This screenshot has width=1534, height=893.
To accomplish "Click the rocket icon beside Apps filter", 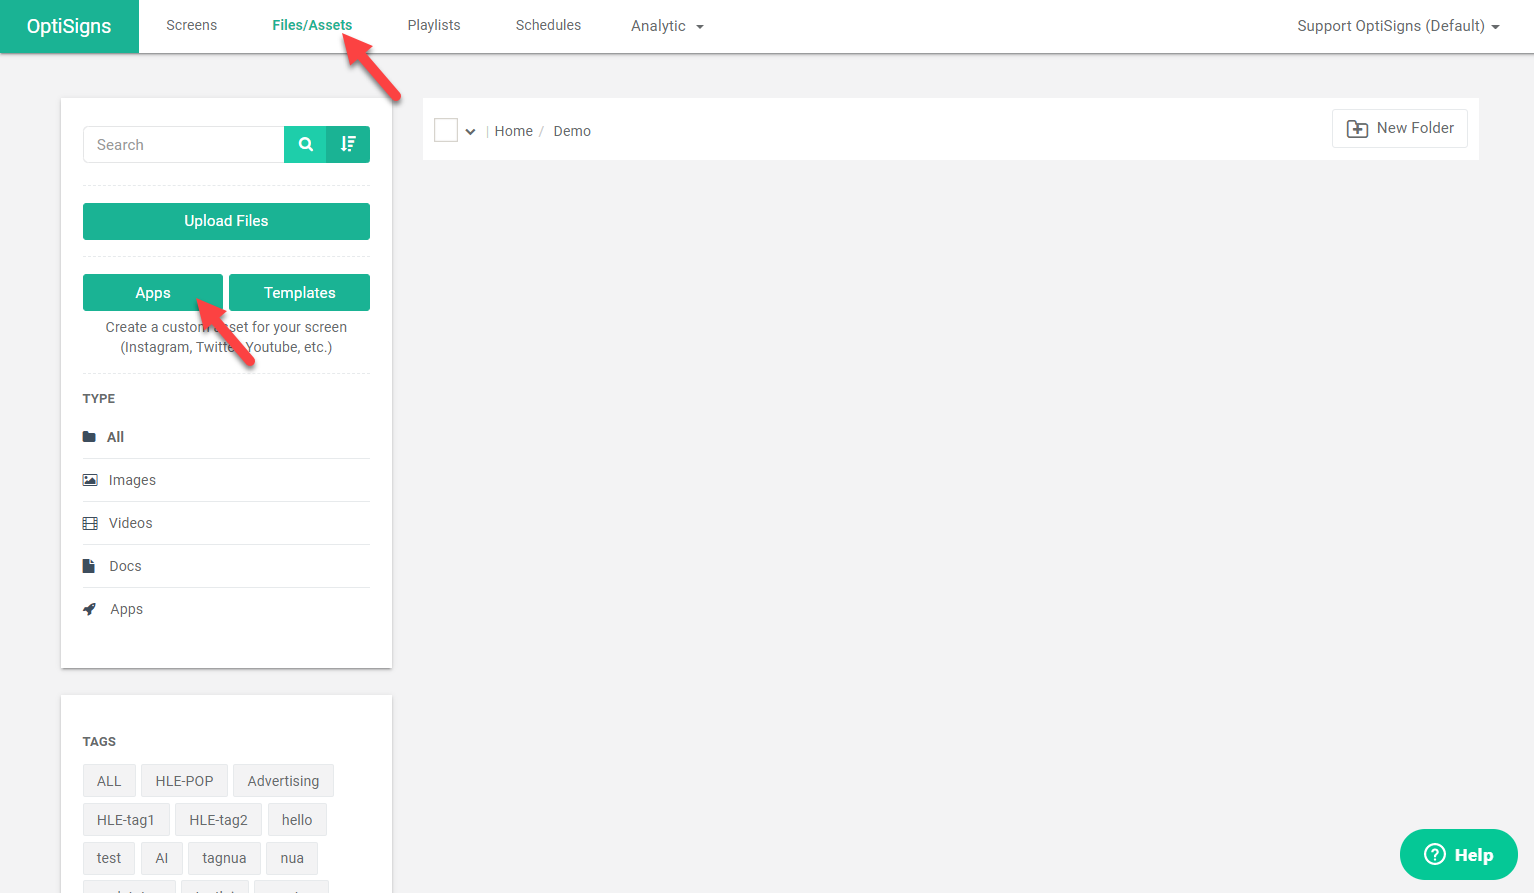I will coord(90,609).
